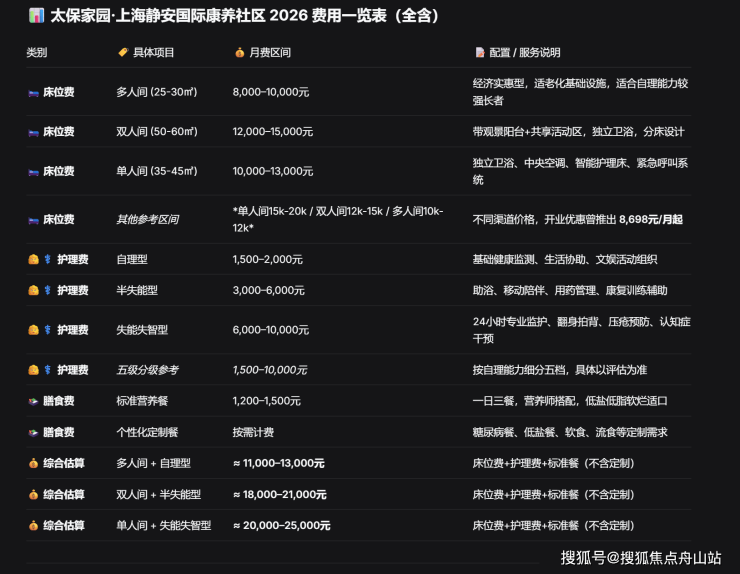Select the price 6,000–10,000元
Screen dimensions: 740x574
(x=271, y=330)
